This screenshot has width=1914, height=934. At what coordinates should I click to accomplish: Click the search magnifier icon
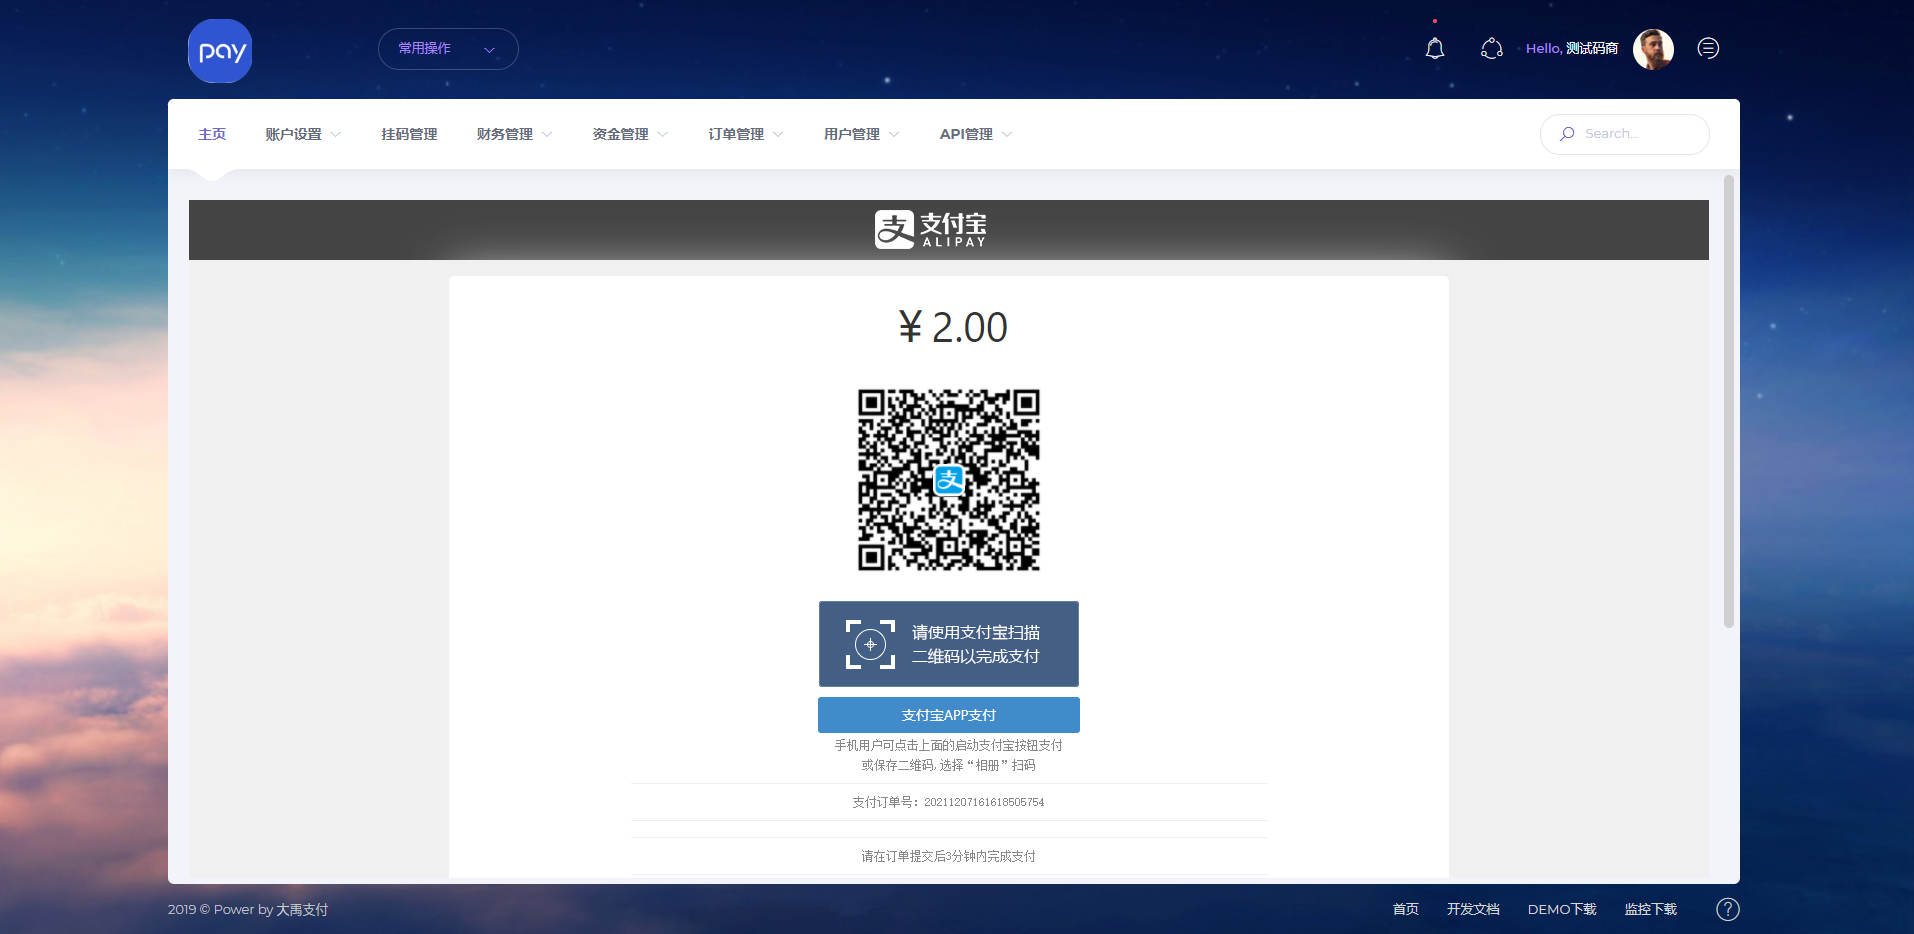pyautogui.click(x=1567, y=134)
